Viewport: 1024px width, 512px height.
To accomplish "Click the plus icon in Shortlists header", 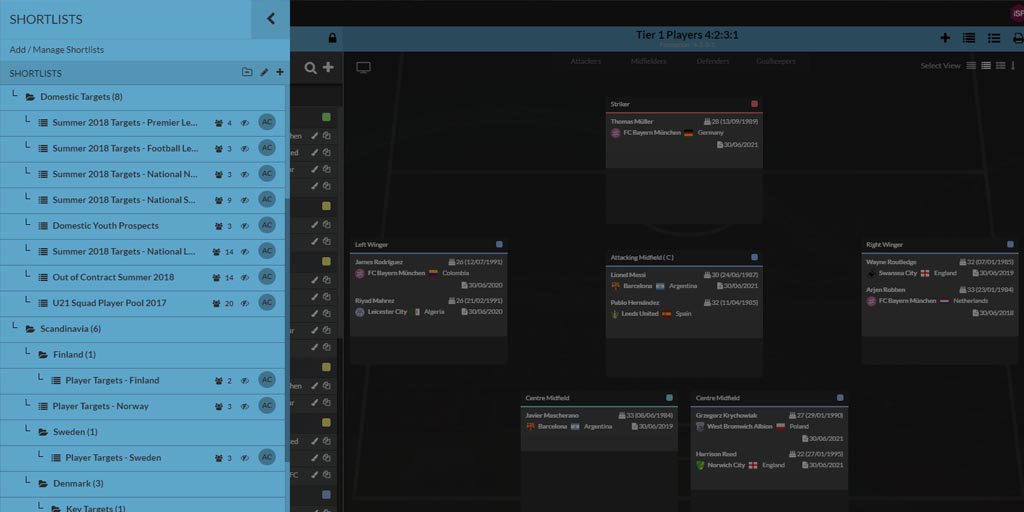I will coord(280,72).
